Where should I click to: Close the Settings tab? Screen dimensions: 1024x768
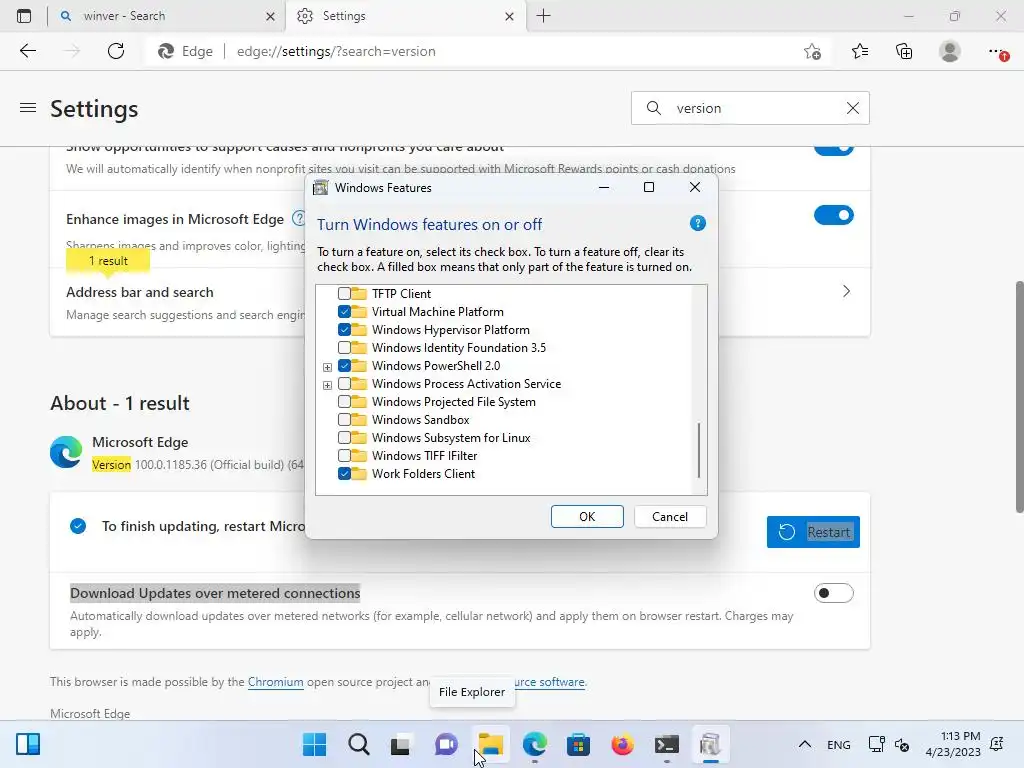pos(509,16)
